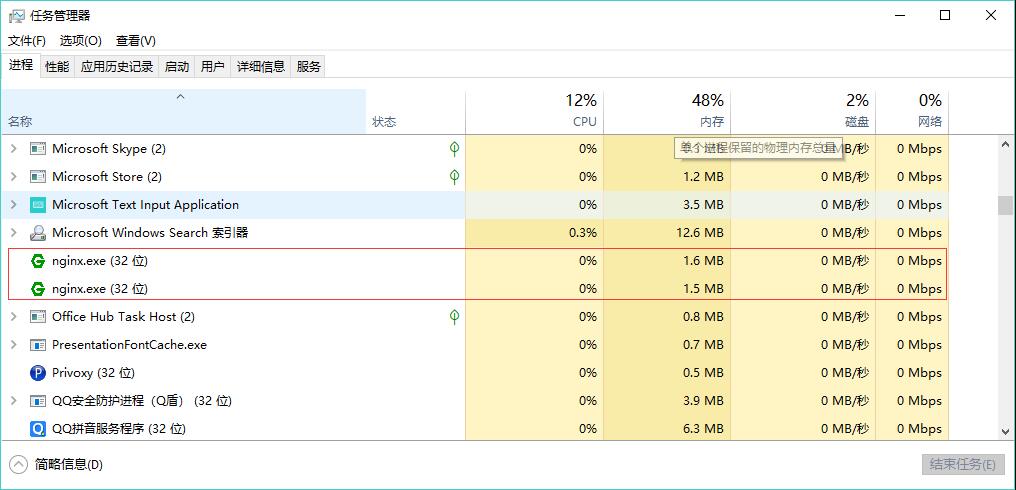Switch to the 用户 tab
This screenshot has height=490, width=1016.
213,66
